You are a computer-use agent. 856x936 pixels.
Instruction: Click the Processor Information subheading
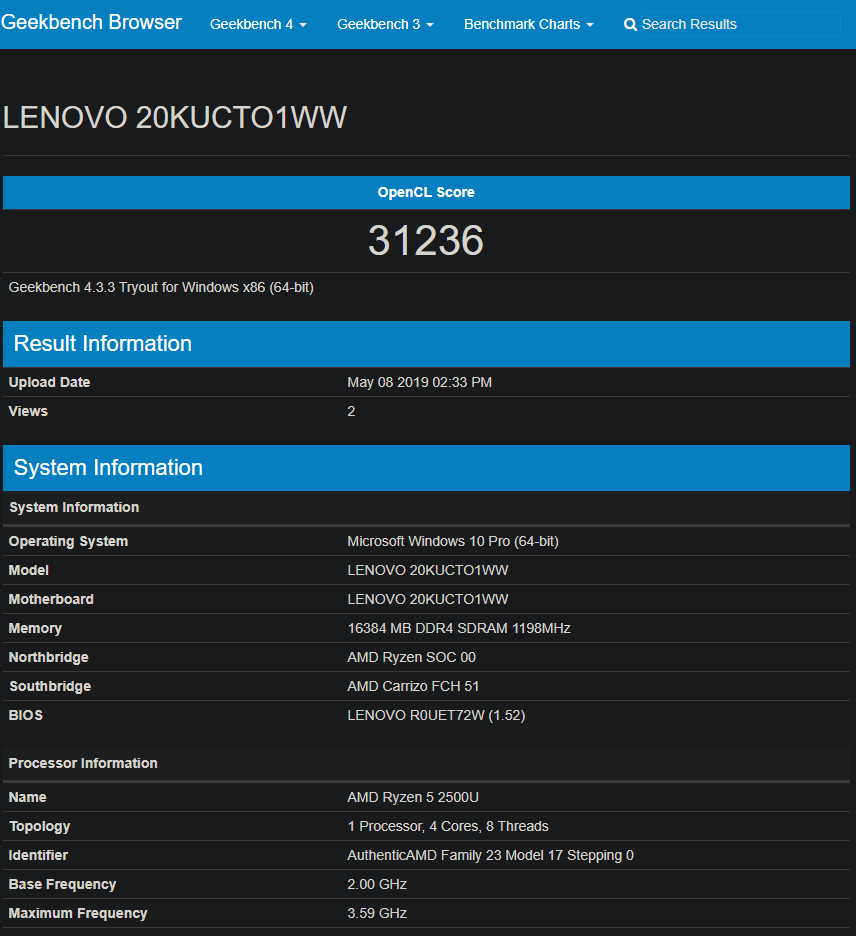[83, 763]
